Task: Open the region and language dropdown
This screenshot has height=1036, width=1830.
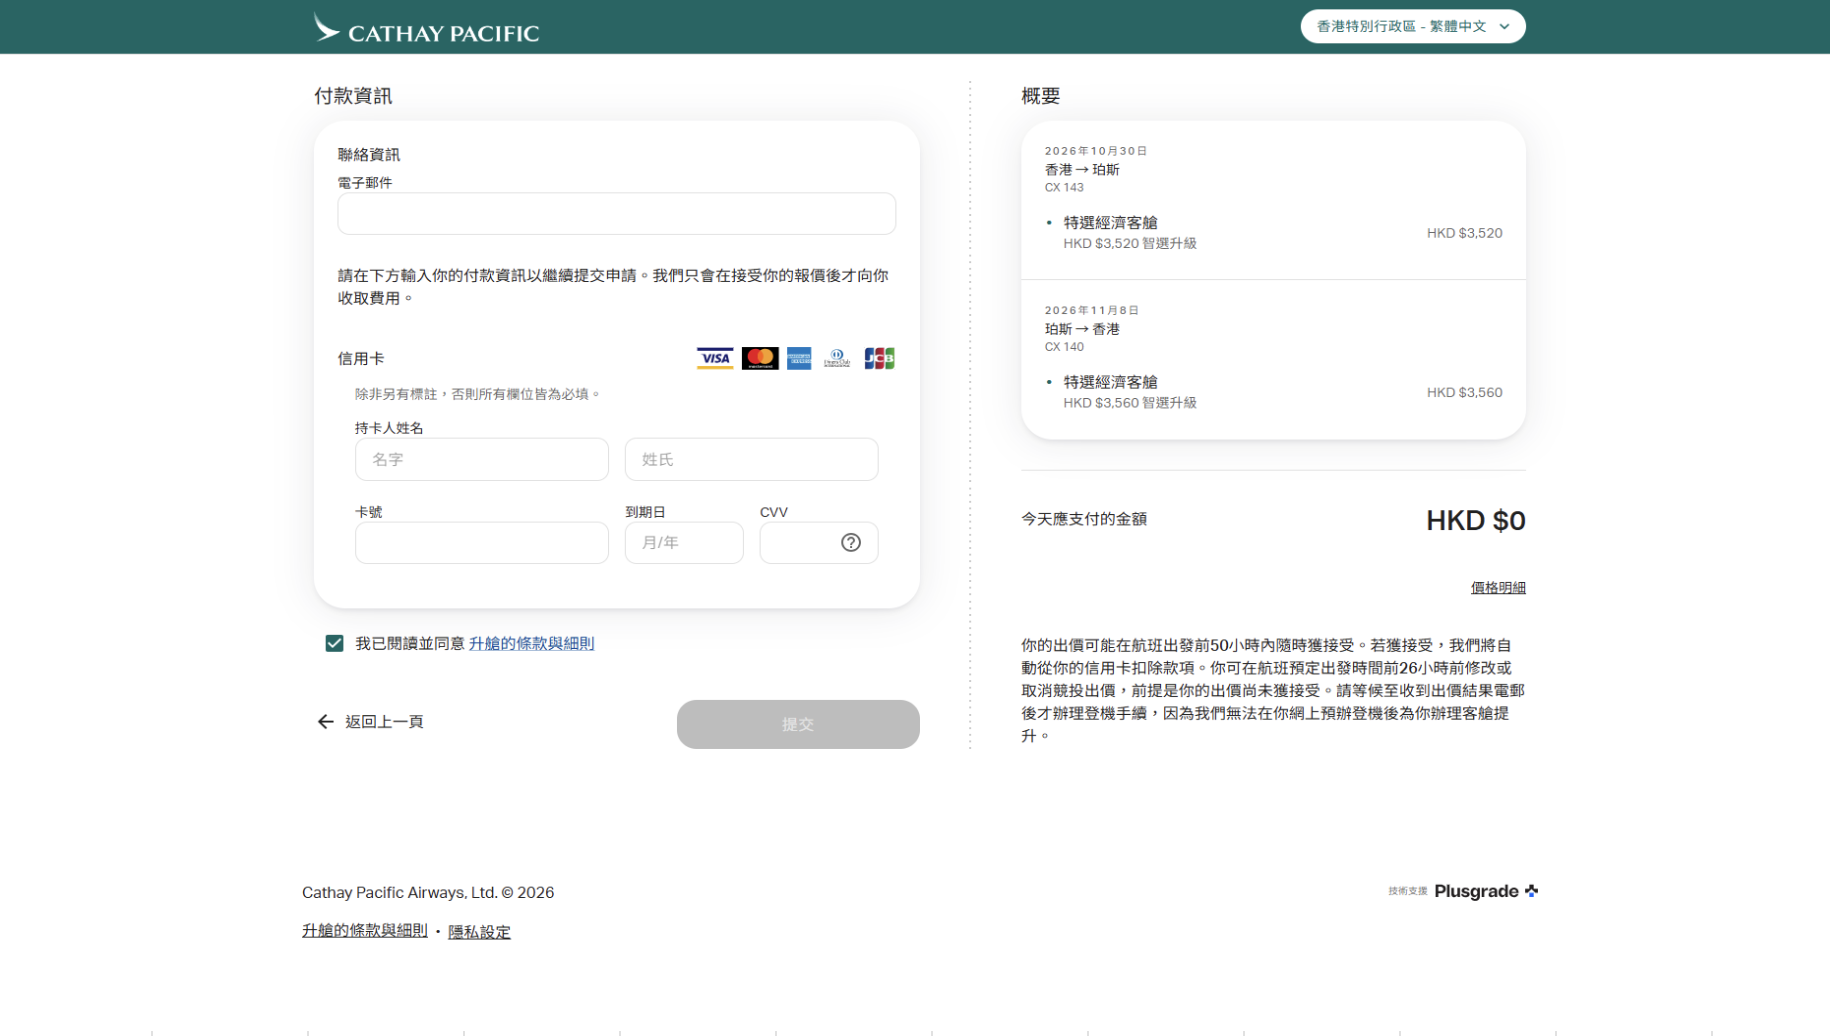Action: (x=1412, y=26)
